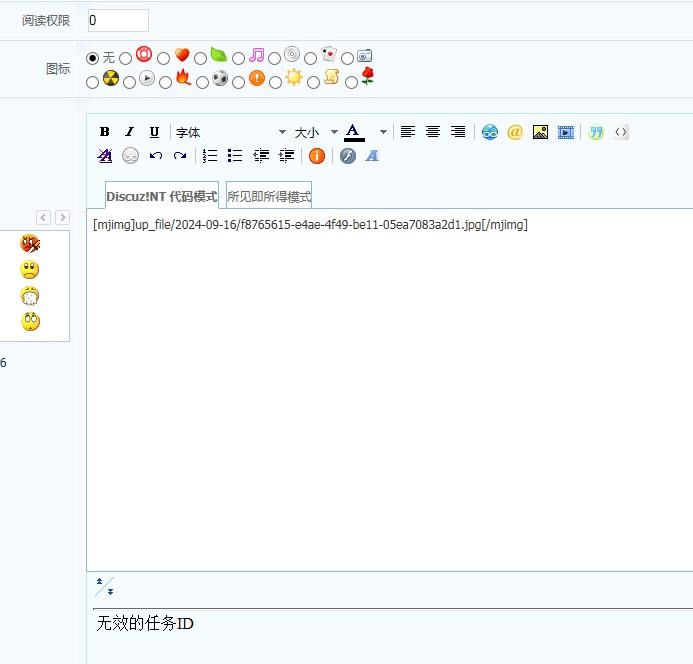Toggle underline formatting
The image size is (693, 664).
154,132
